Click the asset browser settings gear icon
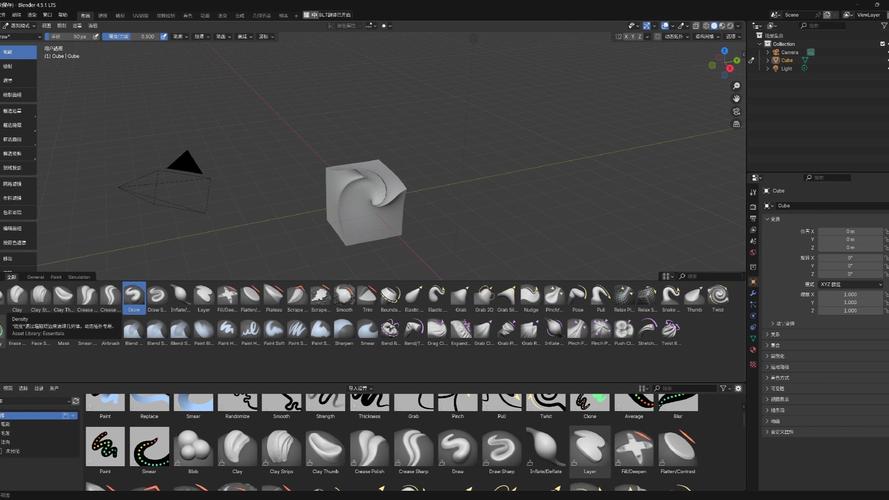The width and height of the screenshot is (889, 500). [738, 388]
